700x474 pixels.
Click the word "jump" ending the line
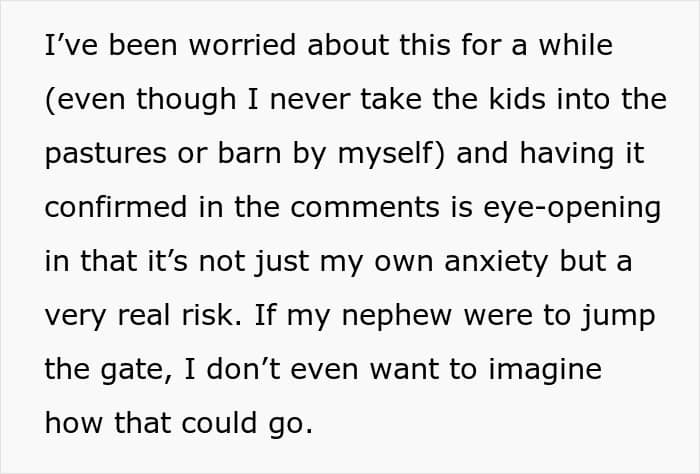618,317
